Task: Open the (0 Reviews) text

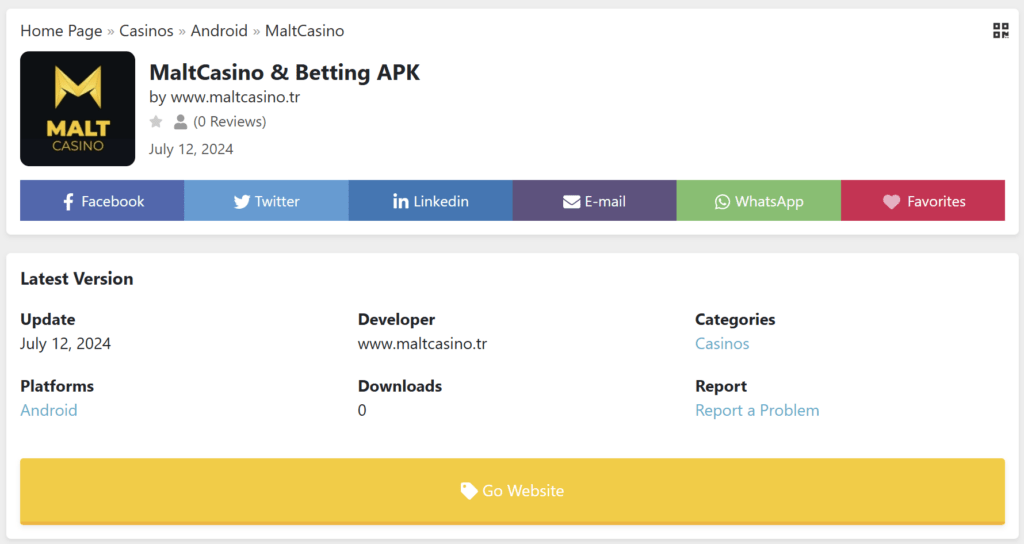Action: pos(229,122)
